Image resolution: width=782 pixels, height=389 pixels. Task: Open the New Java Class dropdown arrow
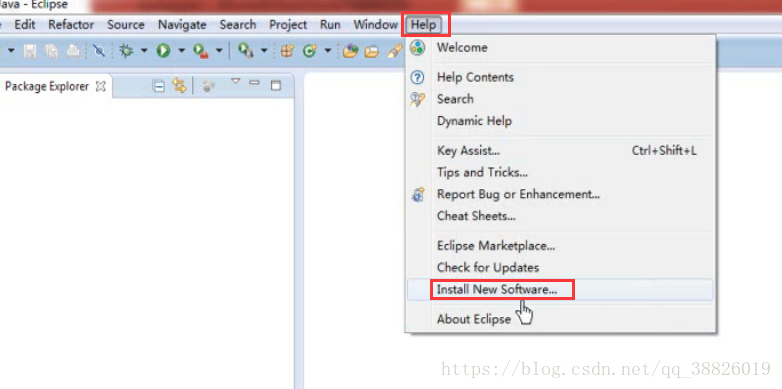click(x=328, y=50)
